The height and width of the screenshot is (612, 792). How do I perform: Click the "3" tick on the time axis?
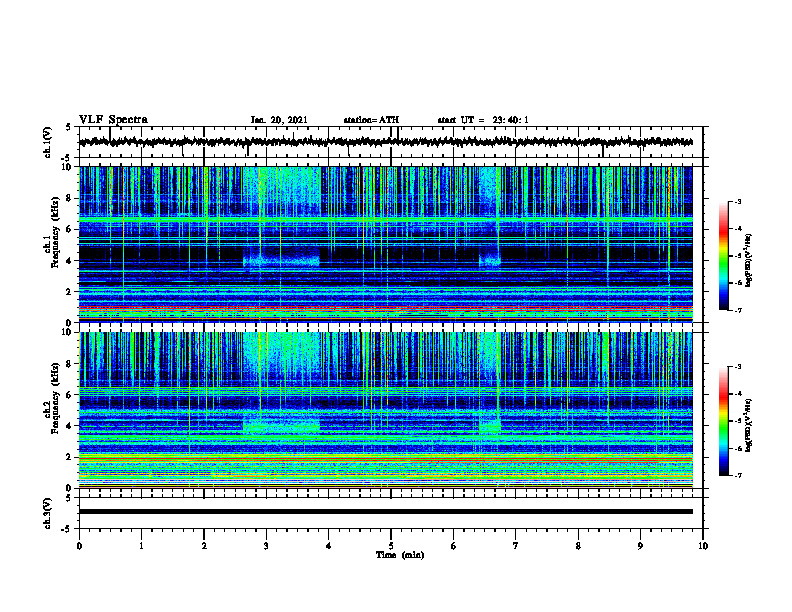266,546
